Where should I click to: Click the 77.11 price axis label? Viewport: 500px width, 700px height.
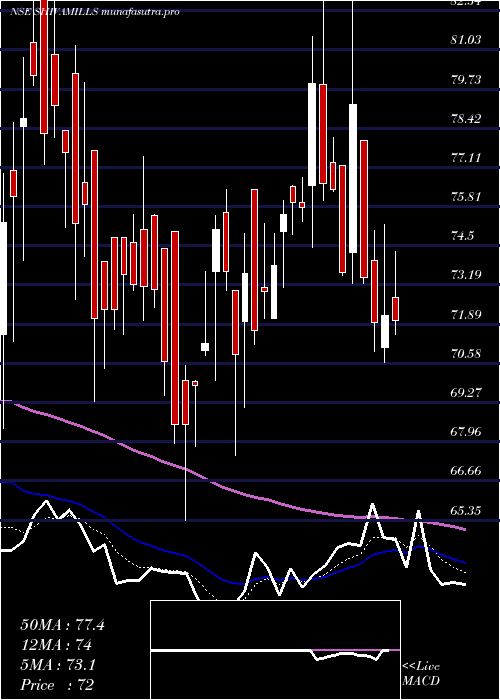[x=466, y=158]
